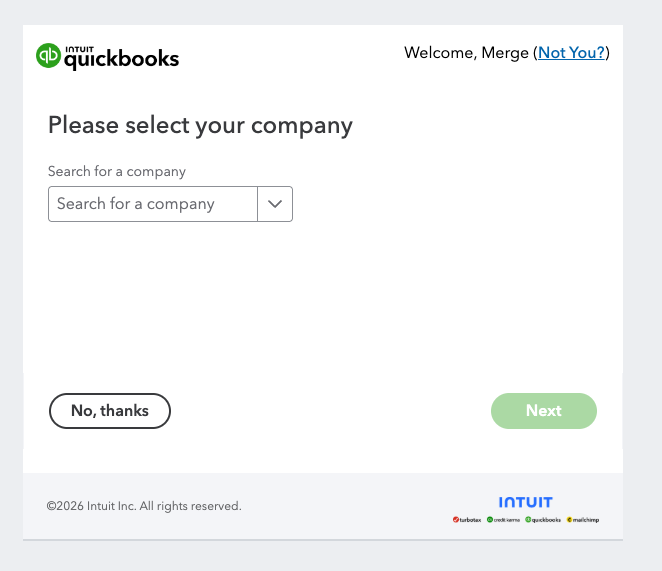The image size is (662, 571).
Task: Click the QuickBooks logo in the footer
Action: (x=543, y=520)
